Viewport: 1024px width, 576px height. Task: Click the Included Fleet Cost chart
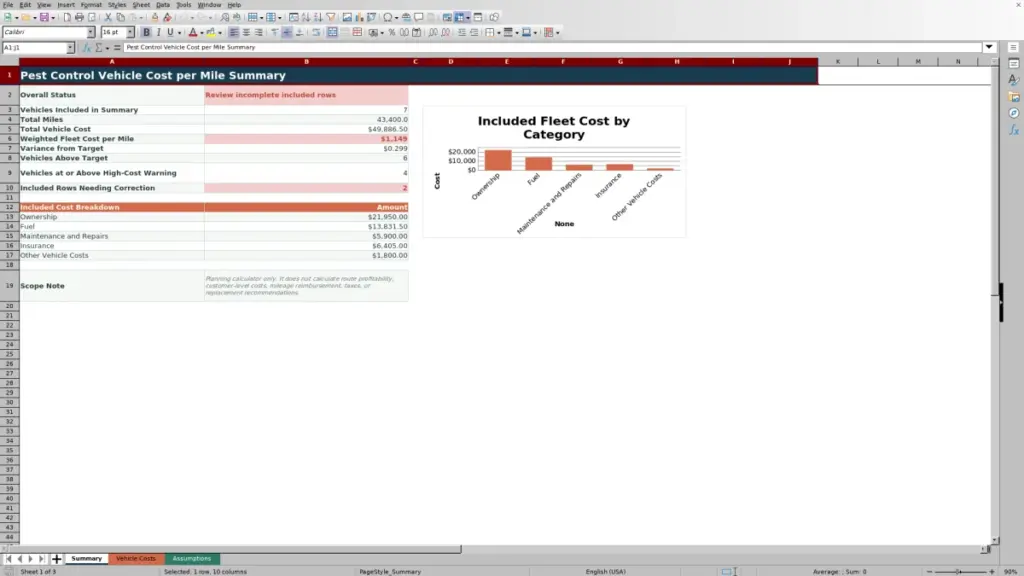(x=554, y=172)
